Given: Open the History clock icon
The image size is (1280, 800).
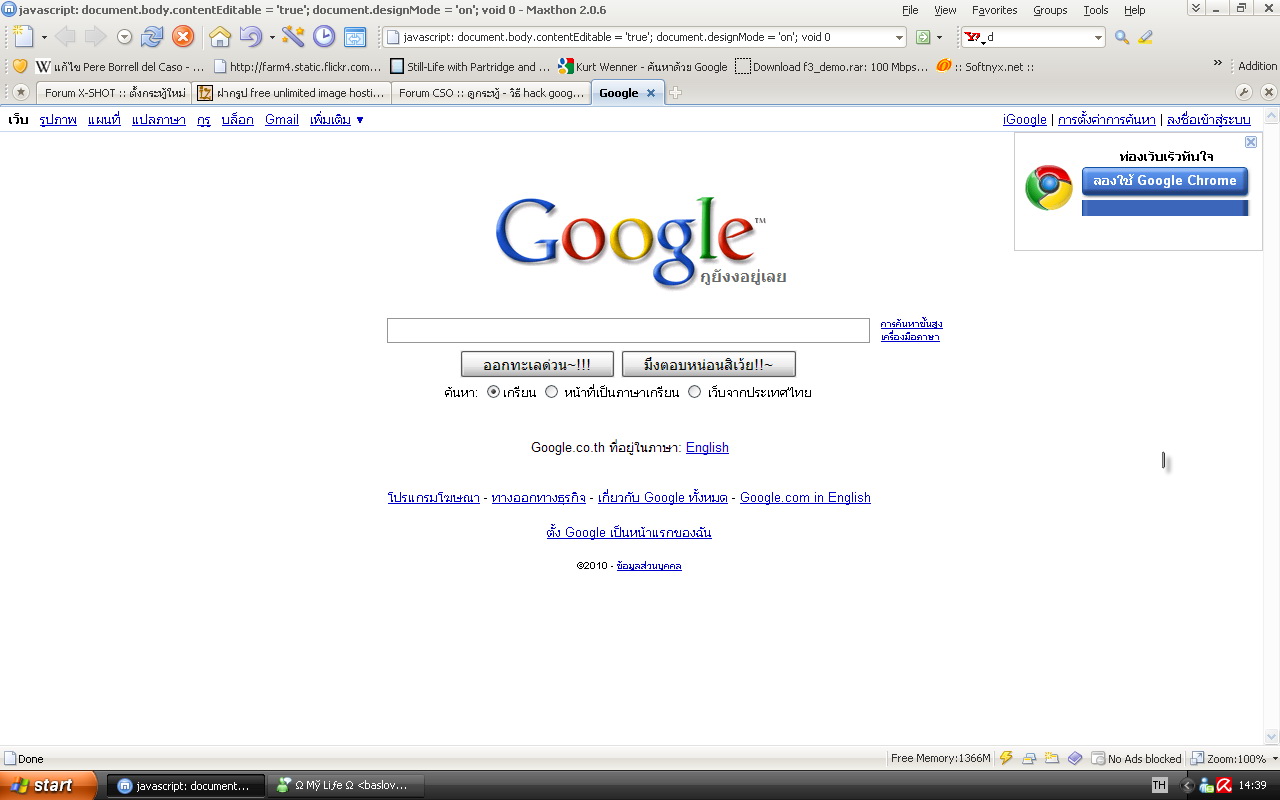Looking at the screenshot, I should tap(324, 37).
